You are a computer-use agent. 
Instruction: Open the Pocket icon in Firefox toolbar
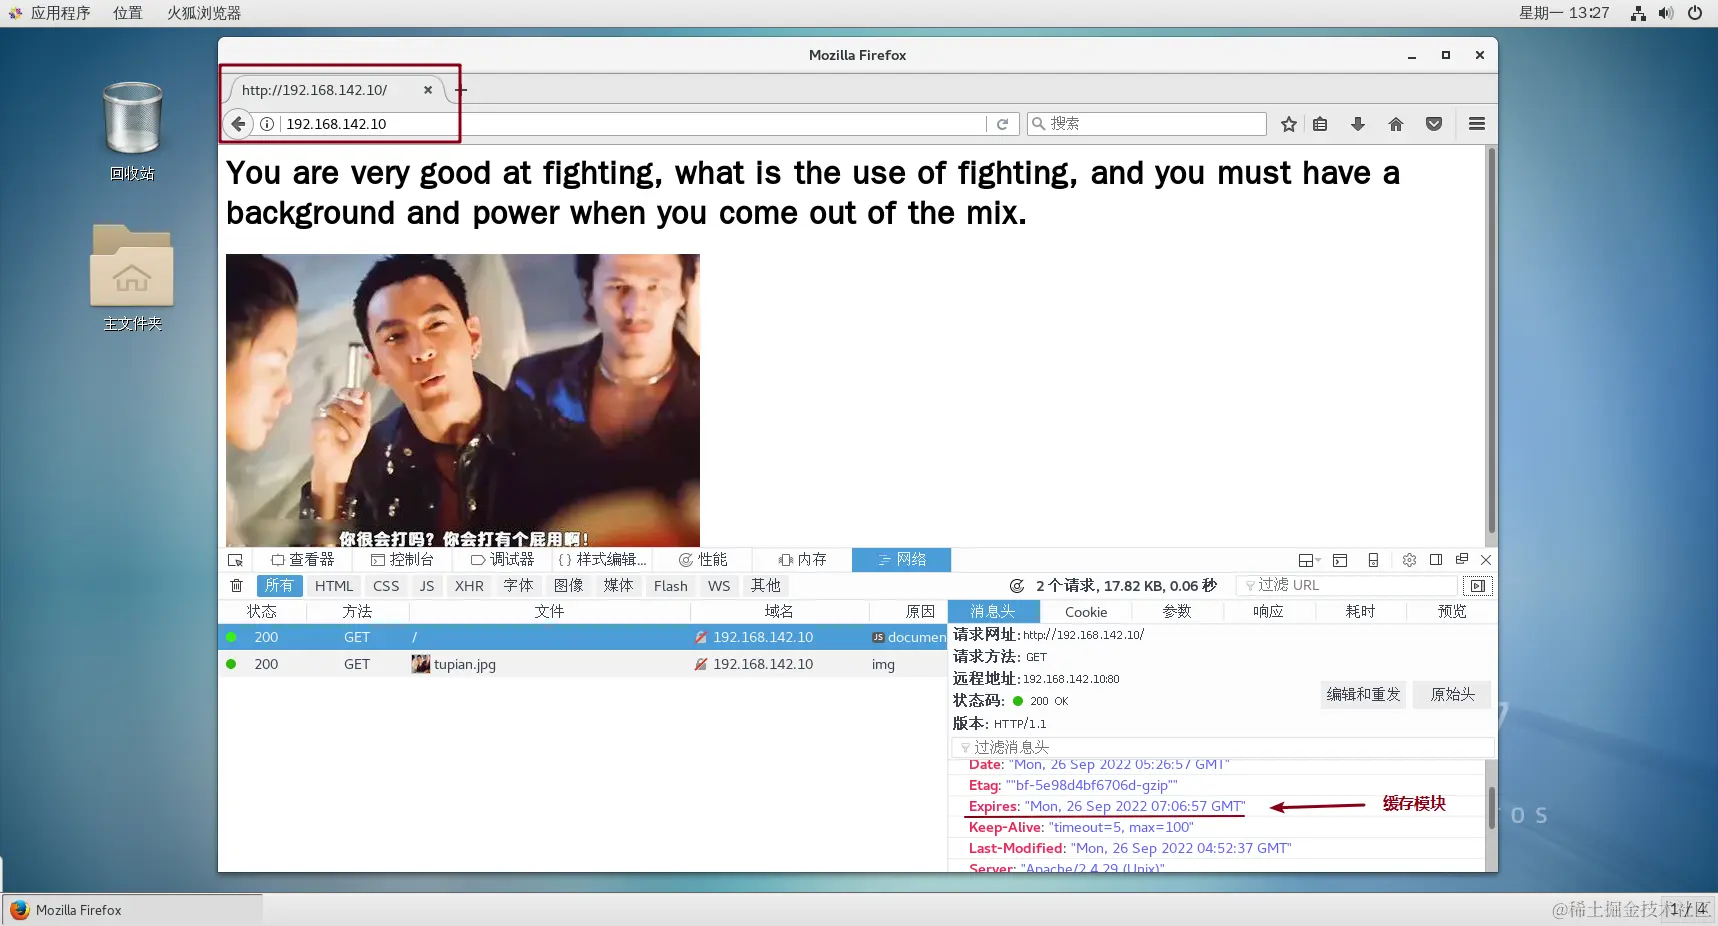click(1434, 124)
